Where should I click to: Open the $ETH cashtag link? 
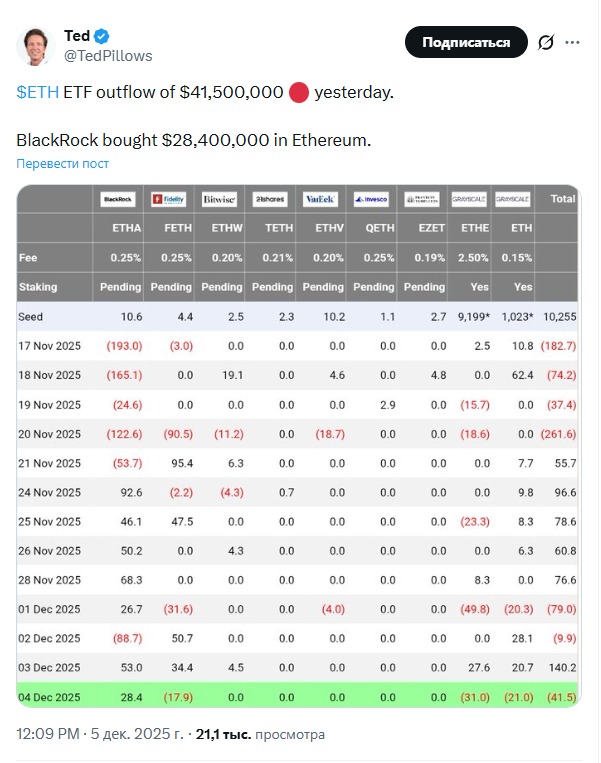point(38,93)
